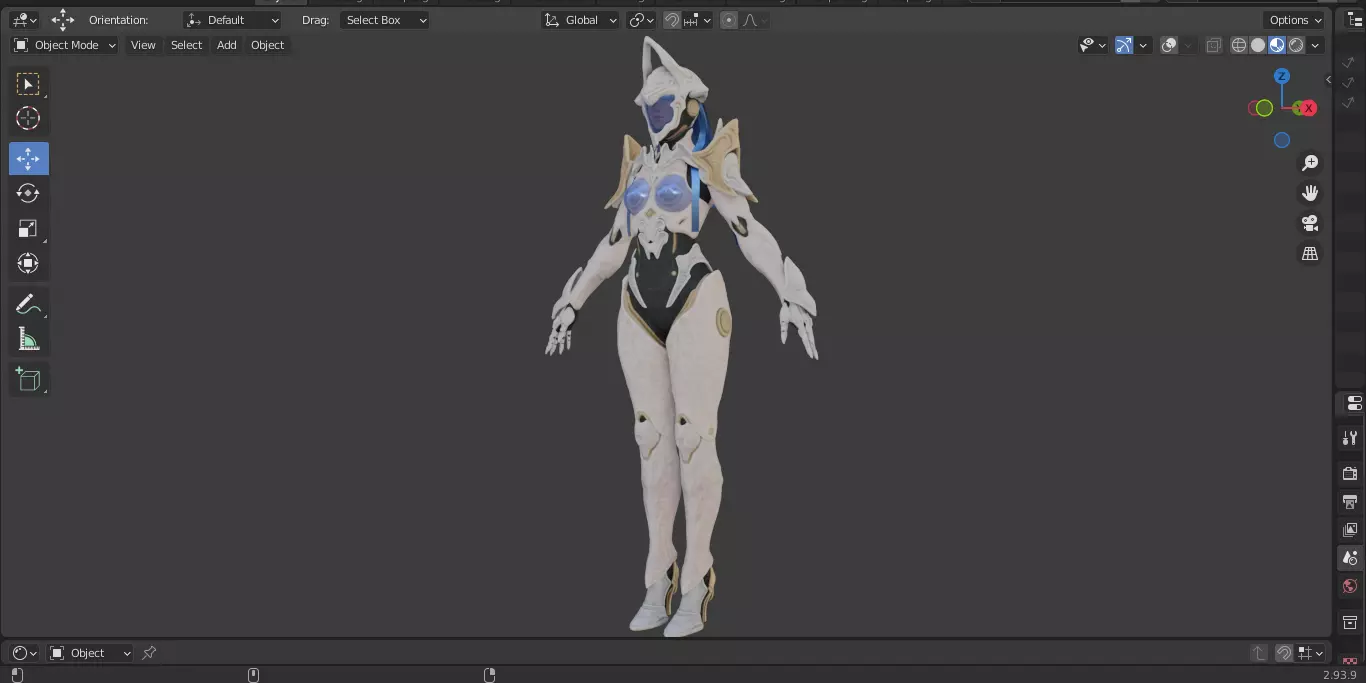Open the Orientation Default dropdown
1366x683 pixels.
(233, 20)
